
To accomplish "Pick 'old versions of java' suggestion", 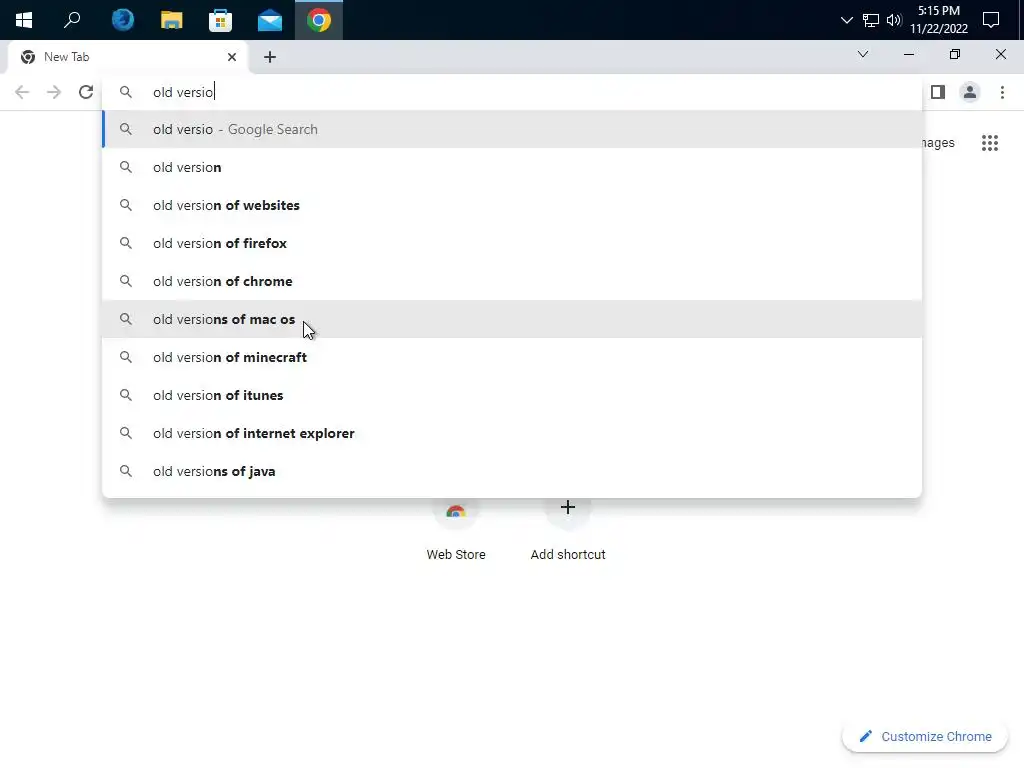I will [x=511, y=471].
